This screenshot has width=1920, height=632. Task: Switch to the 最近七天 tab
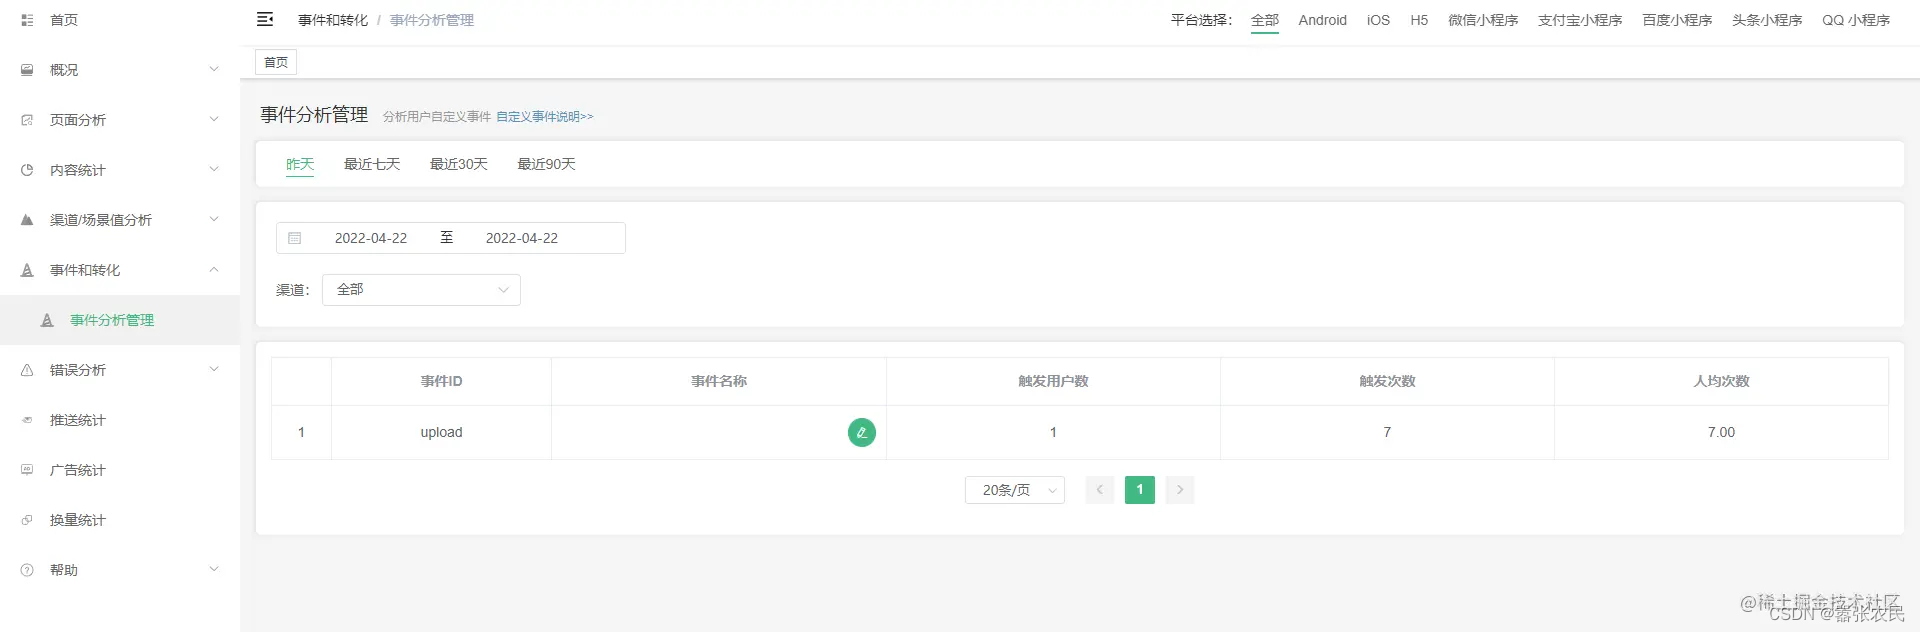click(x=372, y=164)
